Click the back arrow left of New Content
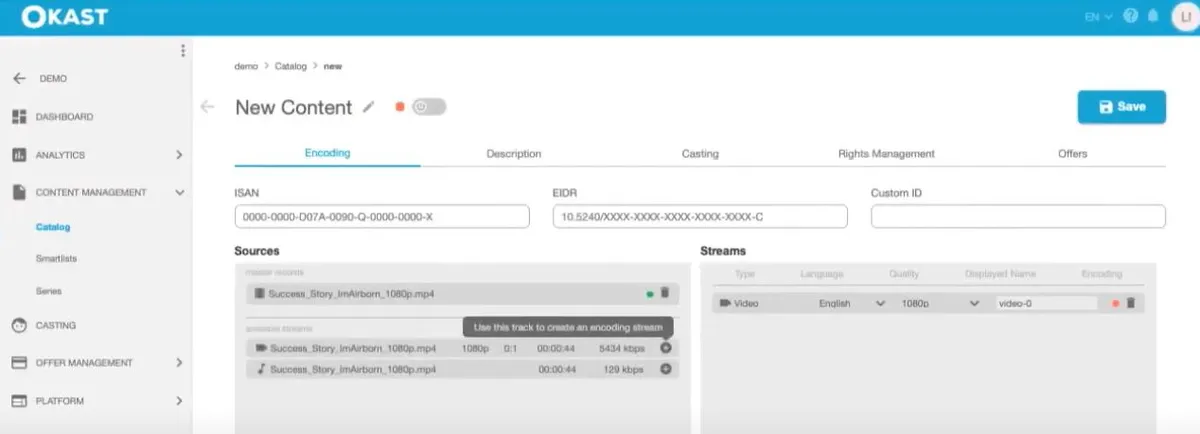1200x434 pixels. point(208,107)
